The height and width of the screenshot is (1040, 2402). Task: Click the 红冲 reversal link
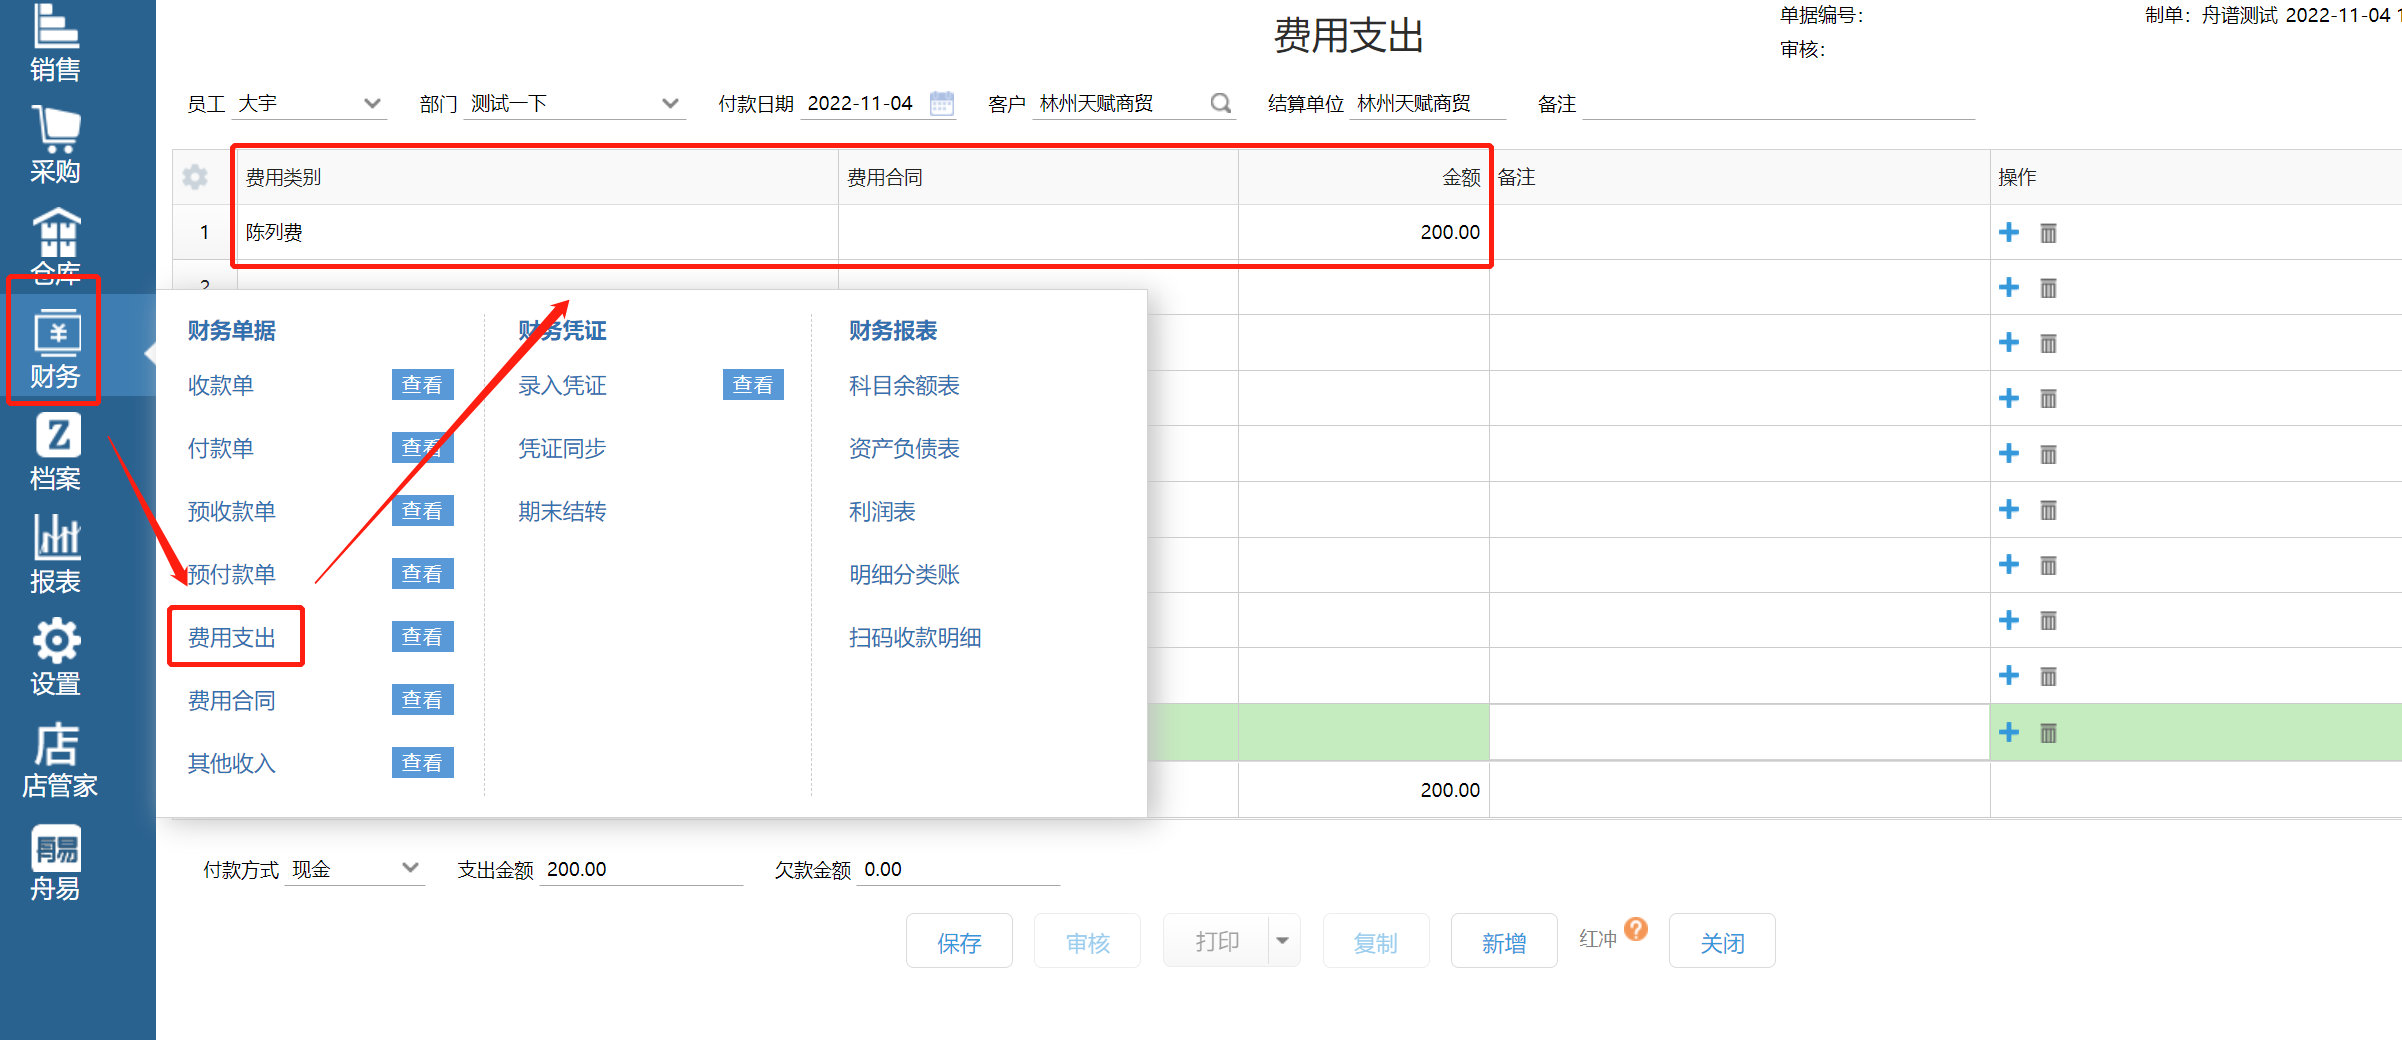(1597, 939)
